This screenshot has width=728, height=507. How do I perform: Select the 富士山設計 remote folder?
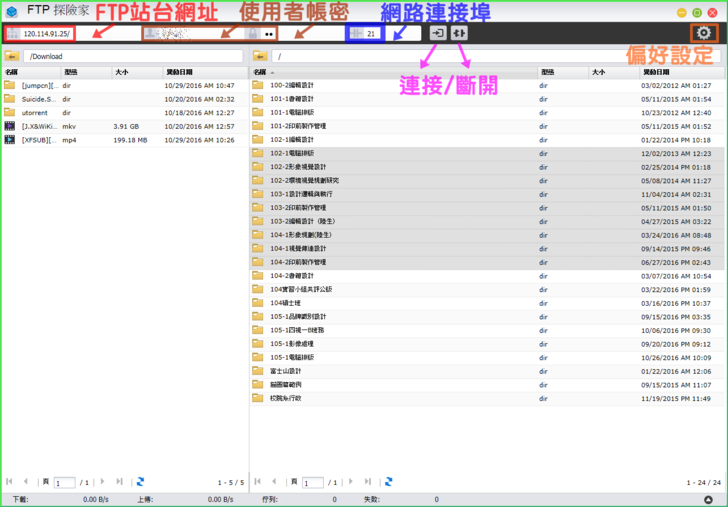click(285, 371)
